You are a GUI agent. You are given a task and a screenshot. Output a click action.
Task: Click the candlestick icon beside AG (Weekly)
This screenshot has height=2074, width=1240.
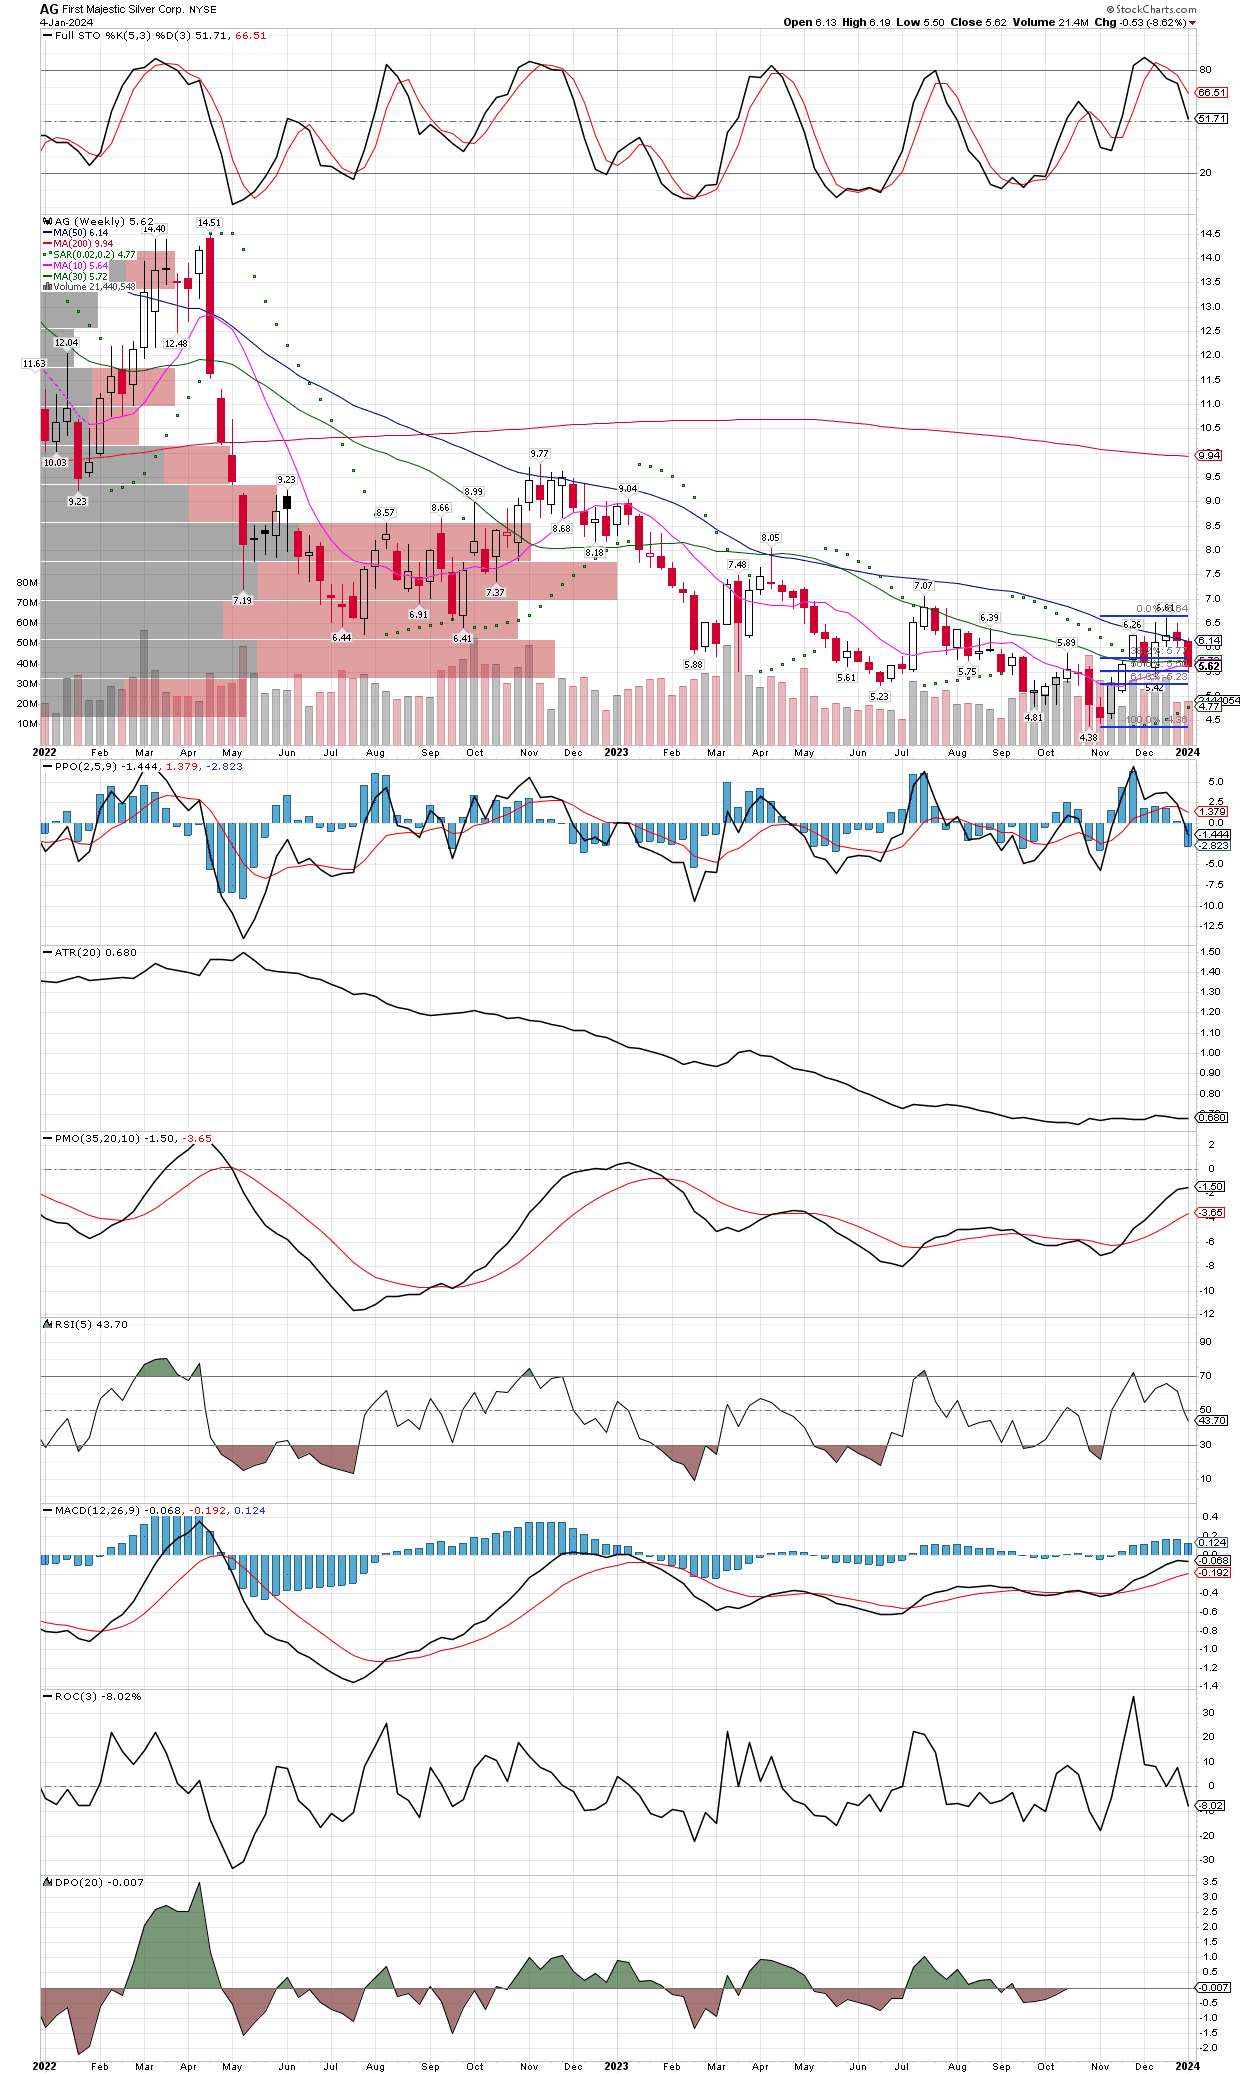pos(47,222)
